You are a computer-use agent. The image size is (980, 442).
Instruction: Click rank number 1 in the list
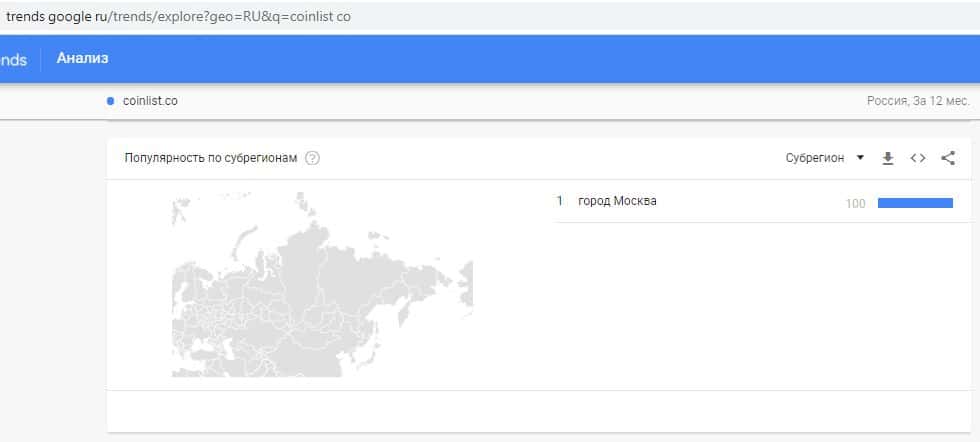(560, 201)
